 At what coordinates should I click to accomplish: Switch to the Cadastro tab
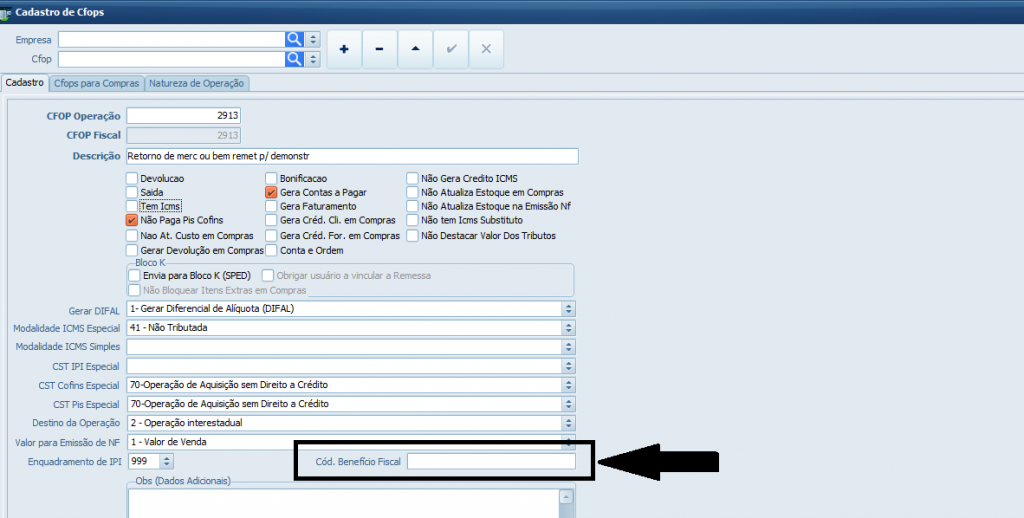[24, 83]
